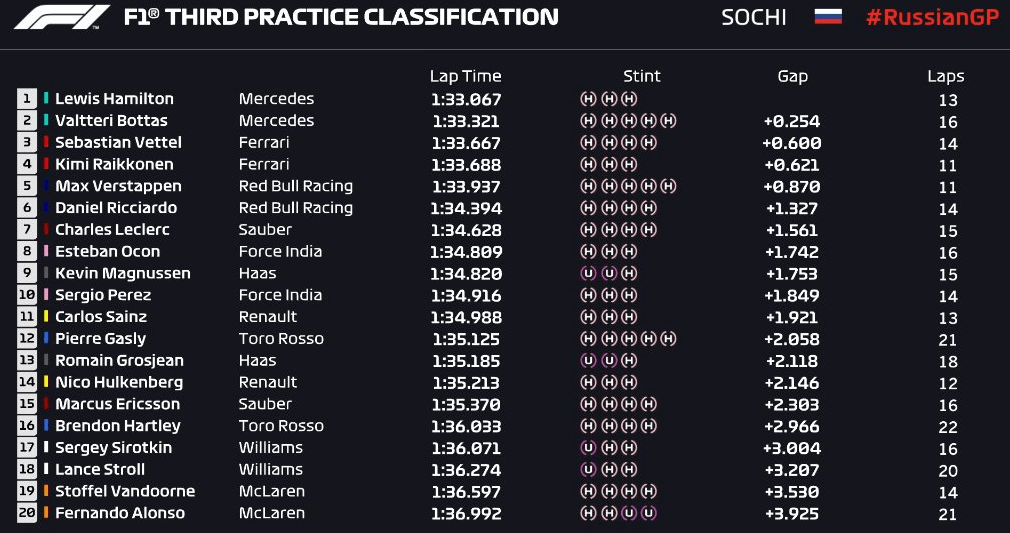This screenshot has width=1010, height=533.
Task: Click McLaren orange color bar beside Alonso
Action: [x=46, y=513]
